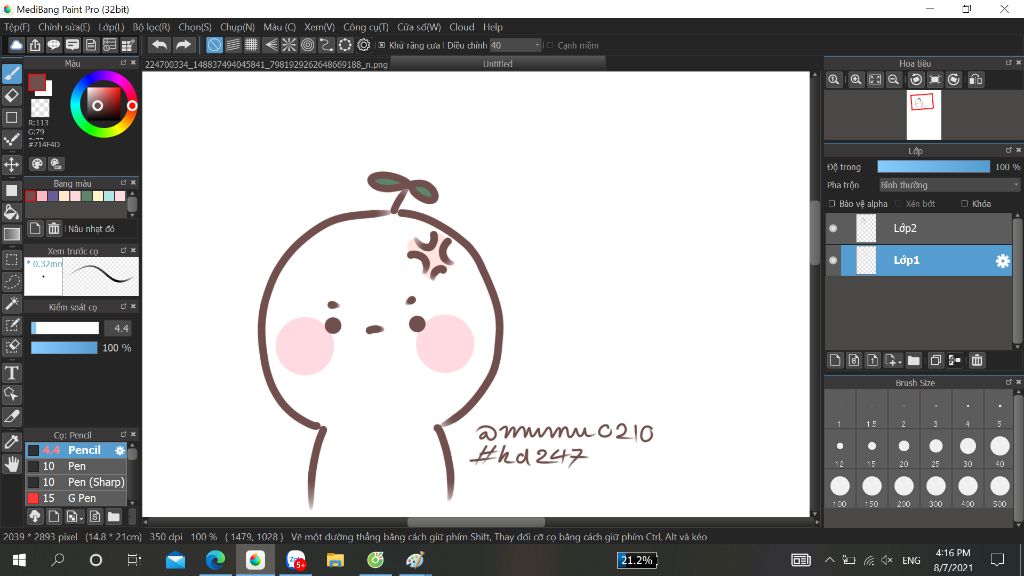Select the Lasso tool

click(12, 281)
